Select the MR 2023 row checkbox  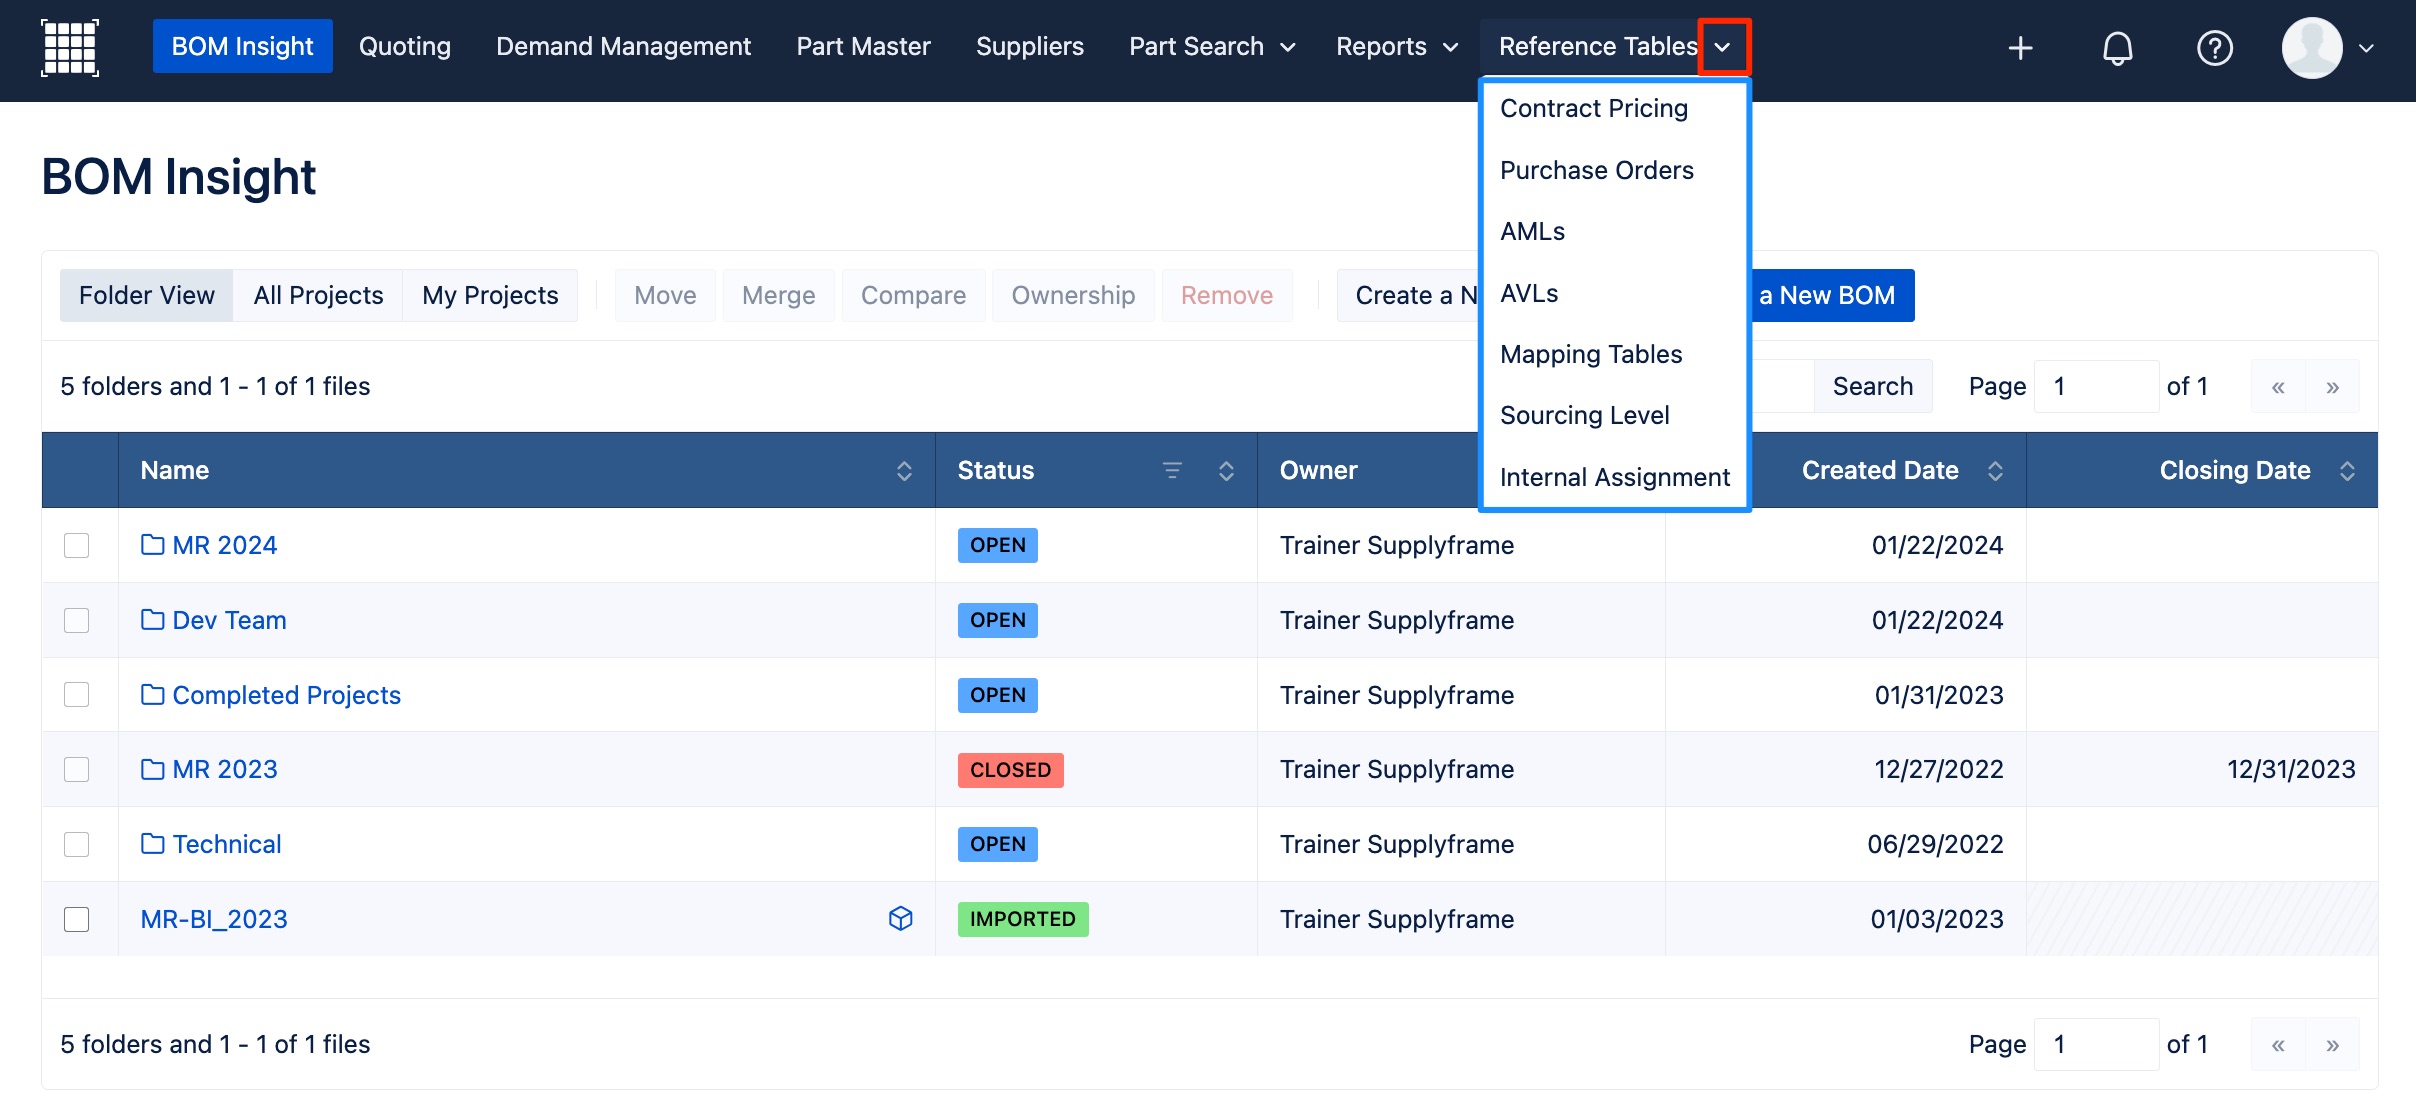click(77, 769)
